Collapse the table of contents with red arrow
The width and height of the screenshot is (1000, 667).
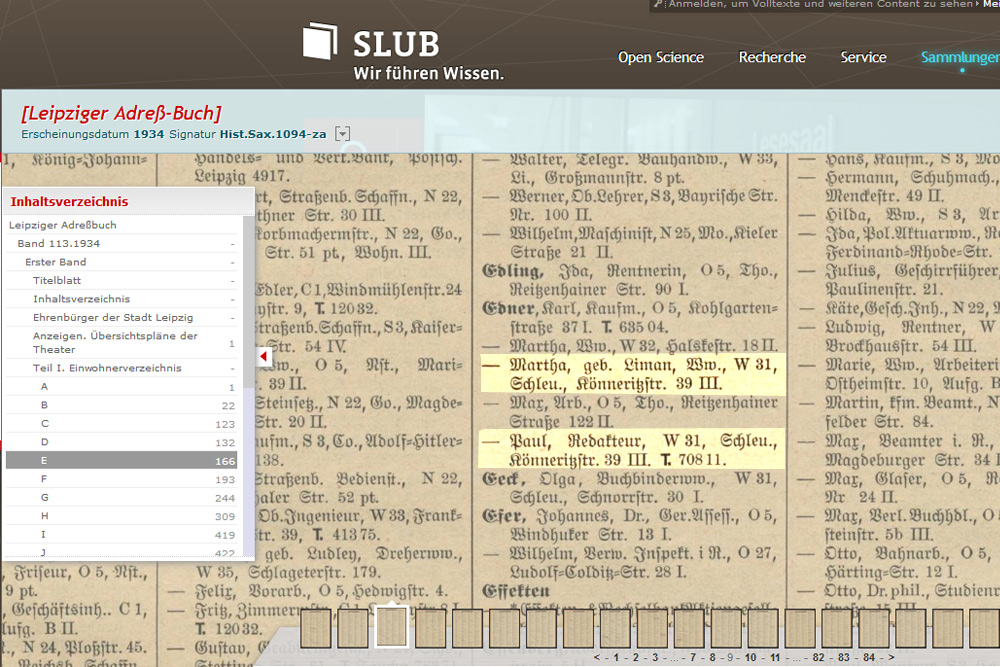[263, 356]
